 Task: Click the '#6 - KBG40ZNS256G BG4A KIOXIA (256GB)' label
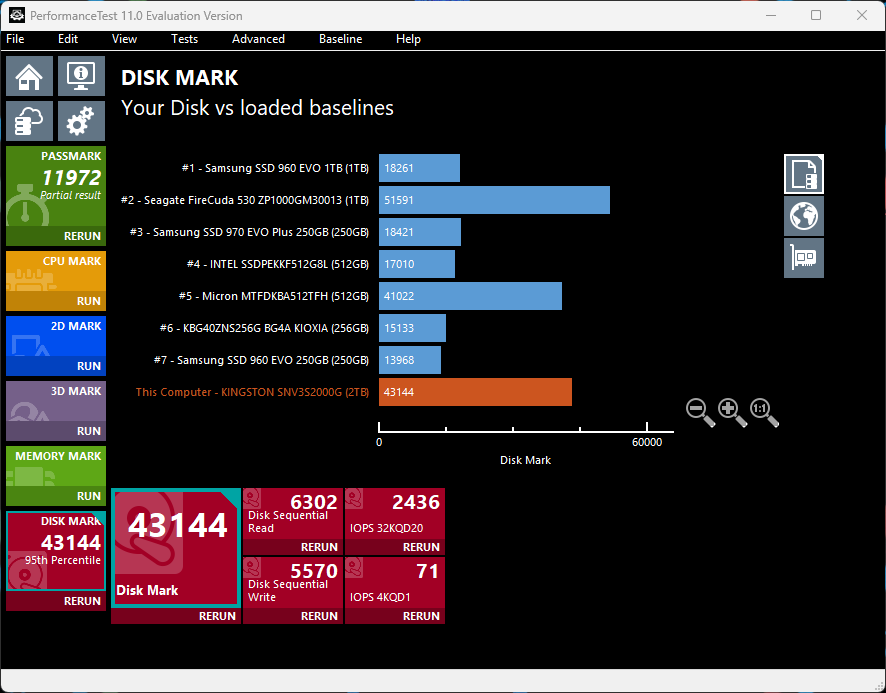click(264, 328)
